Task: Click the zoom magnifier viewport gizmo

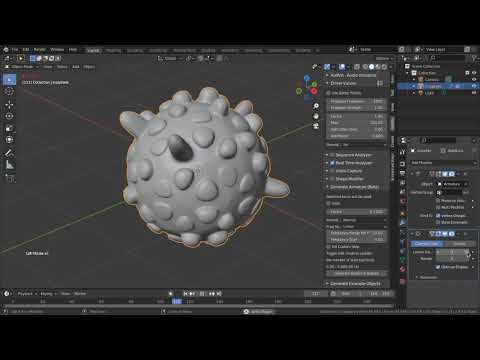Action: [316, 106]
